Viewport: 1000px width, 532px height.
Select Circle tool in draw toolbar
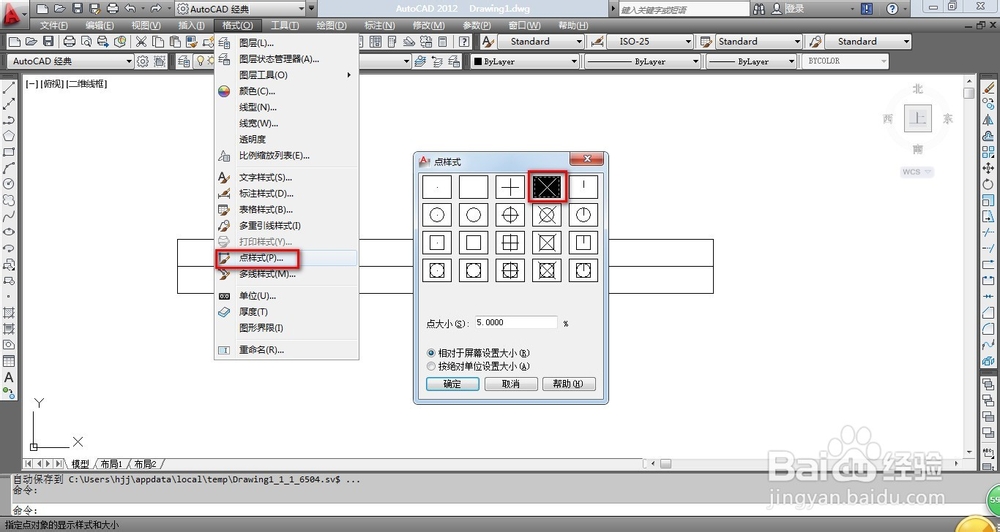(9, 184)
